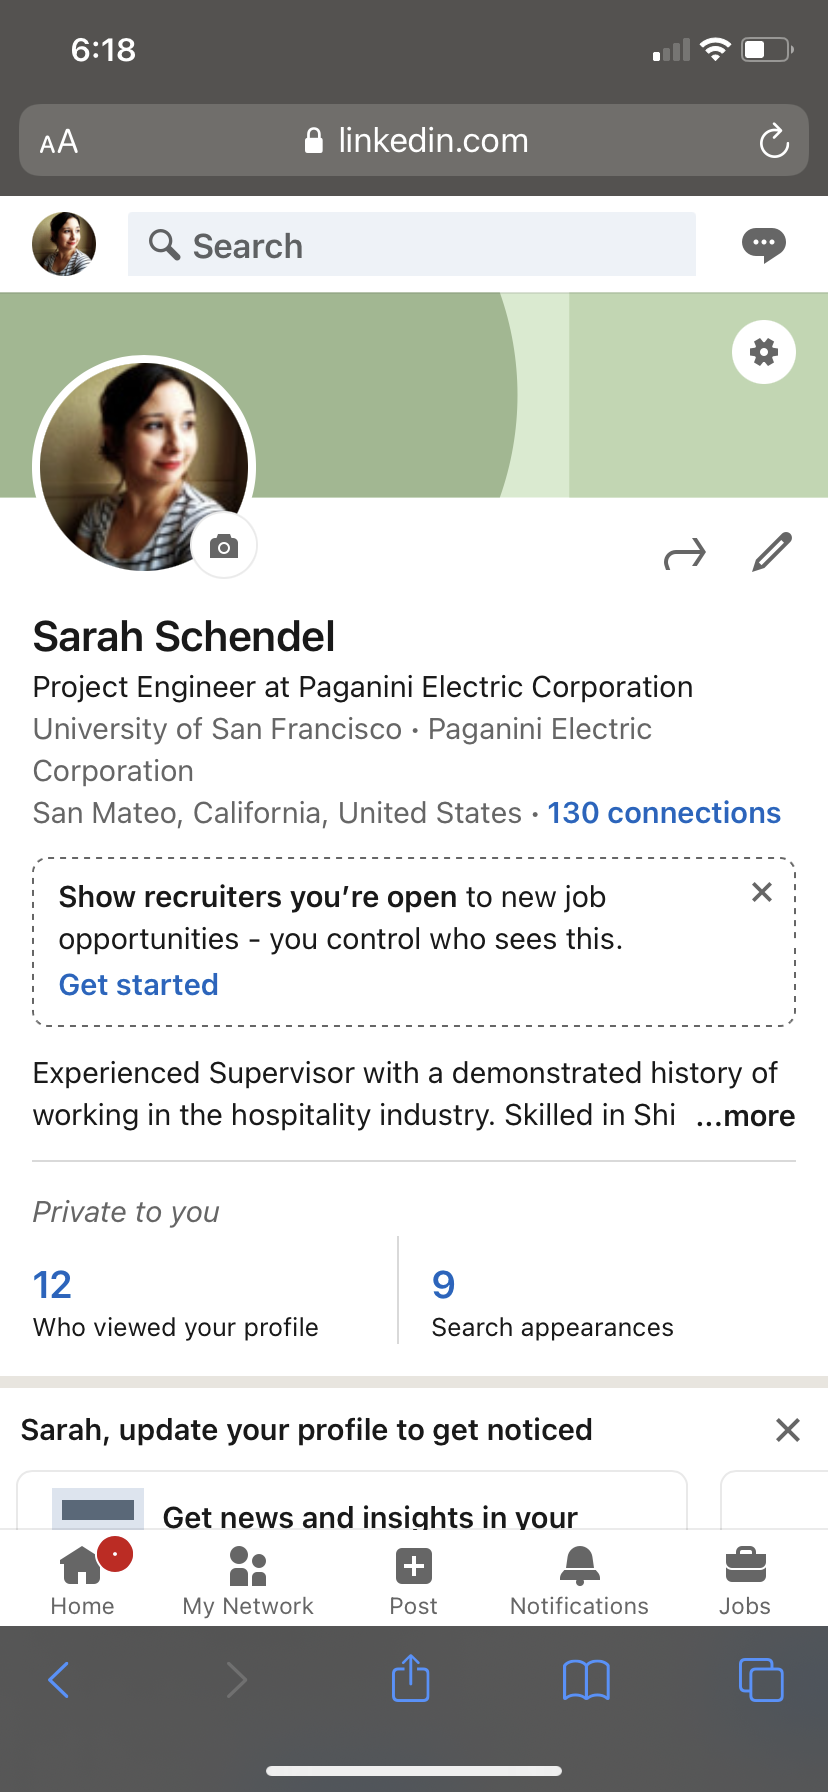Reload the page in Safari address bar

tap(774, 141)
